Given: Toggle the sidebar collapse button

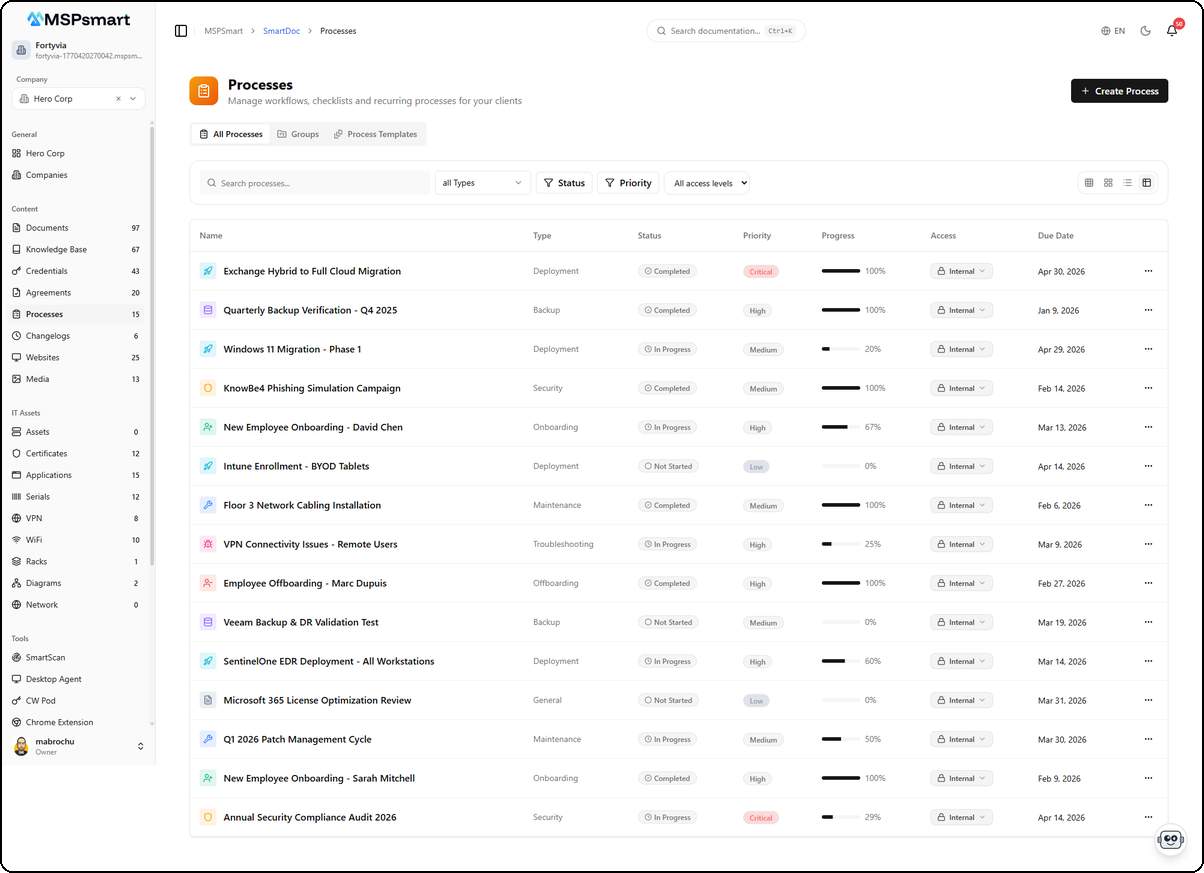Looking at the screenshot, I should [181, 30].
